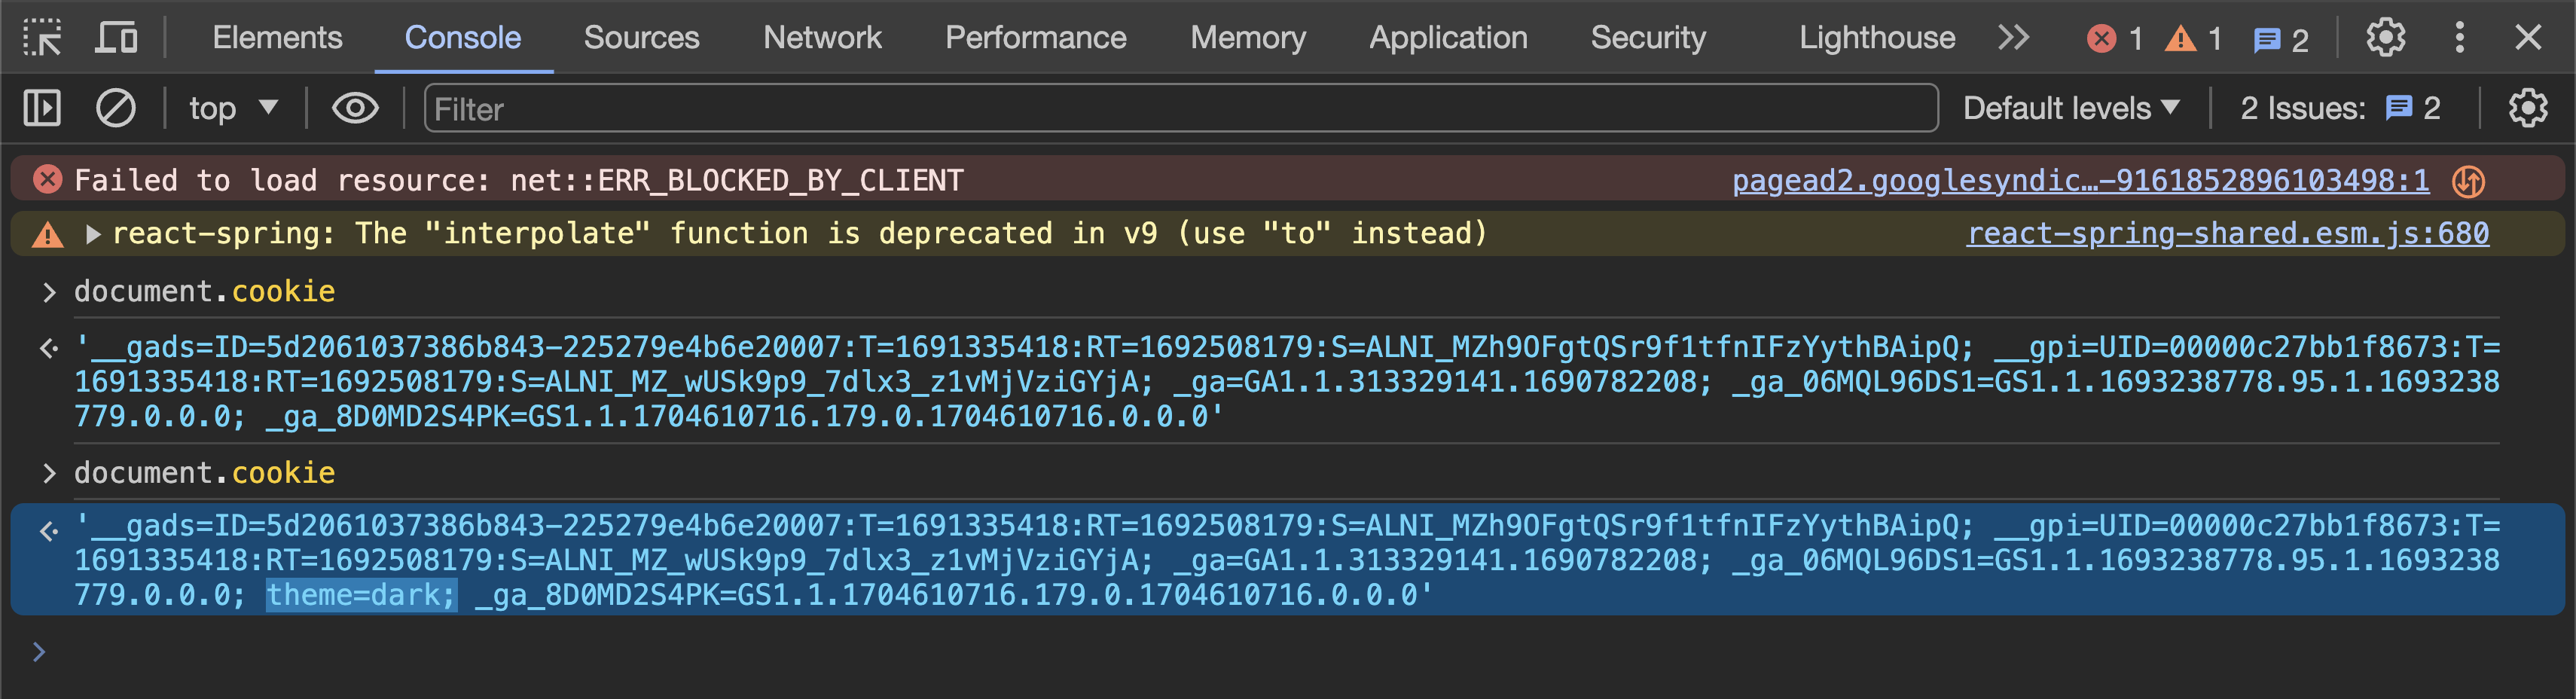
Task: Open the pagead2.googlesyndication source link
Action: pyautogui.click(x=2080, y=181)
